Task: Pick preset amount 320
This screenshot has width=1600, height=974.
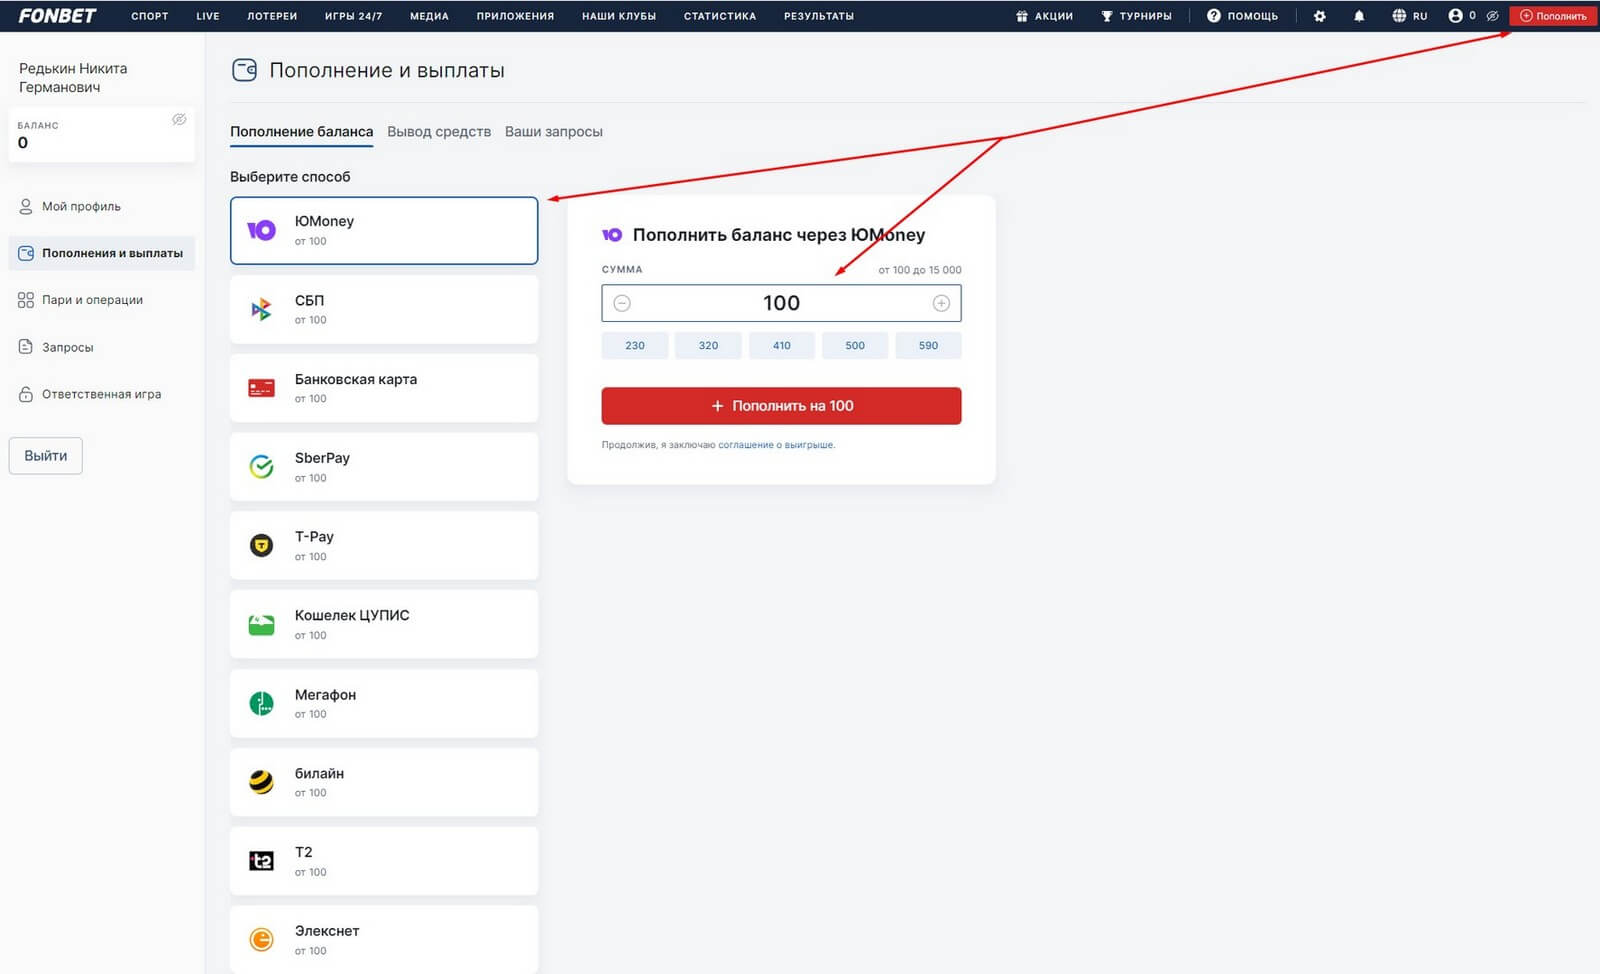Action: 708,345
